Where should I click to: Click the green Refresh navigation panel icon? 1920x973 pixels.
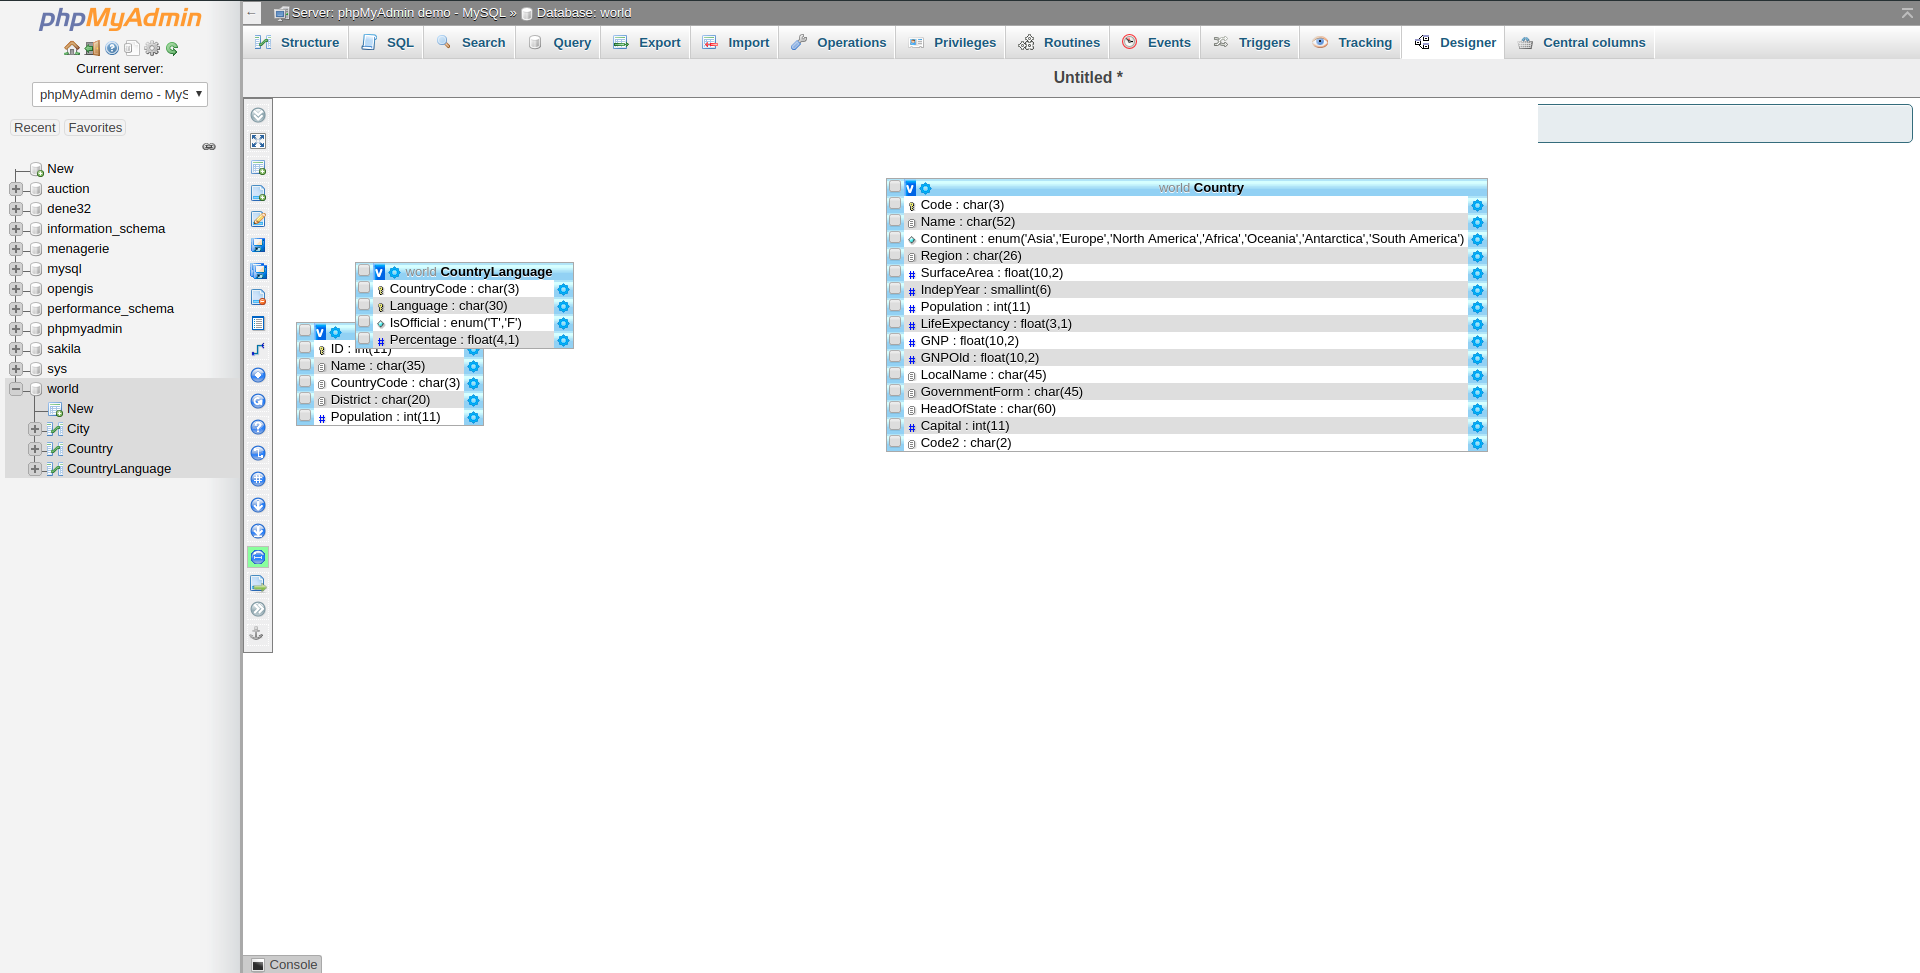[172, 47]
